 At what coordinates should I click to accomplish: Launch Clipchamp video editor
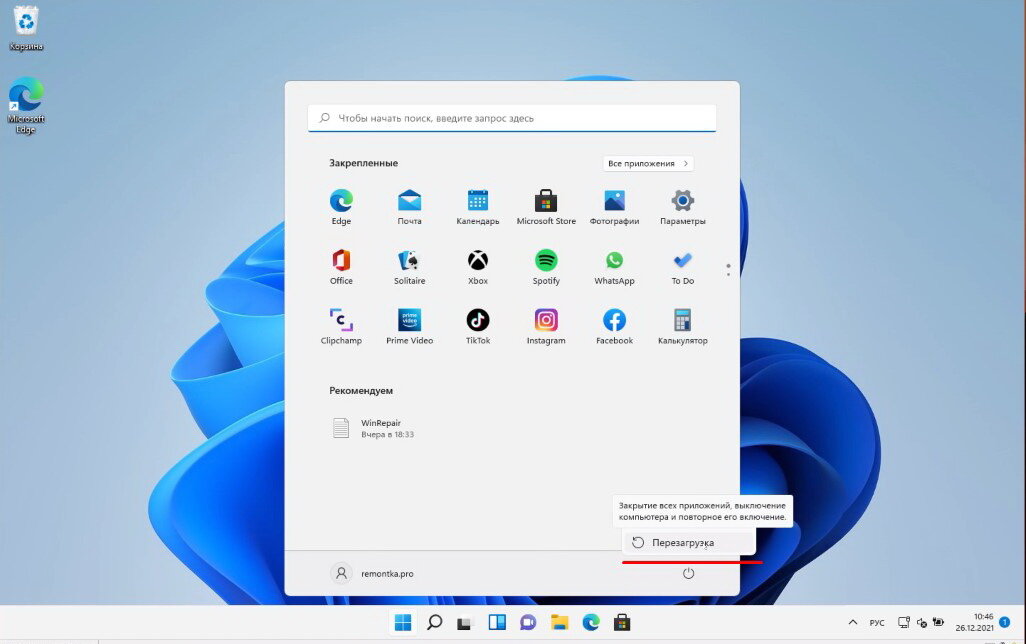point(341,326)
